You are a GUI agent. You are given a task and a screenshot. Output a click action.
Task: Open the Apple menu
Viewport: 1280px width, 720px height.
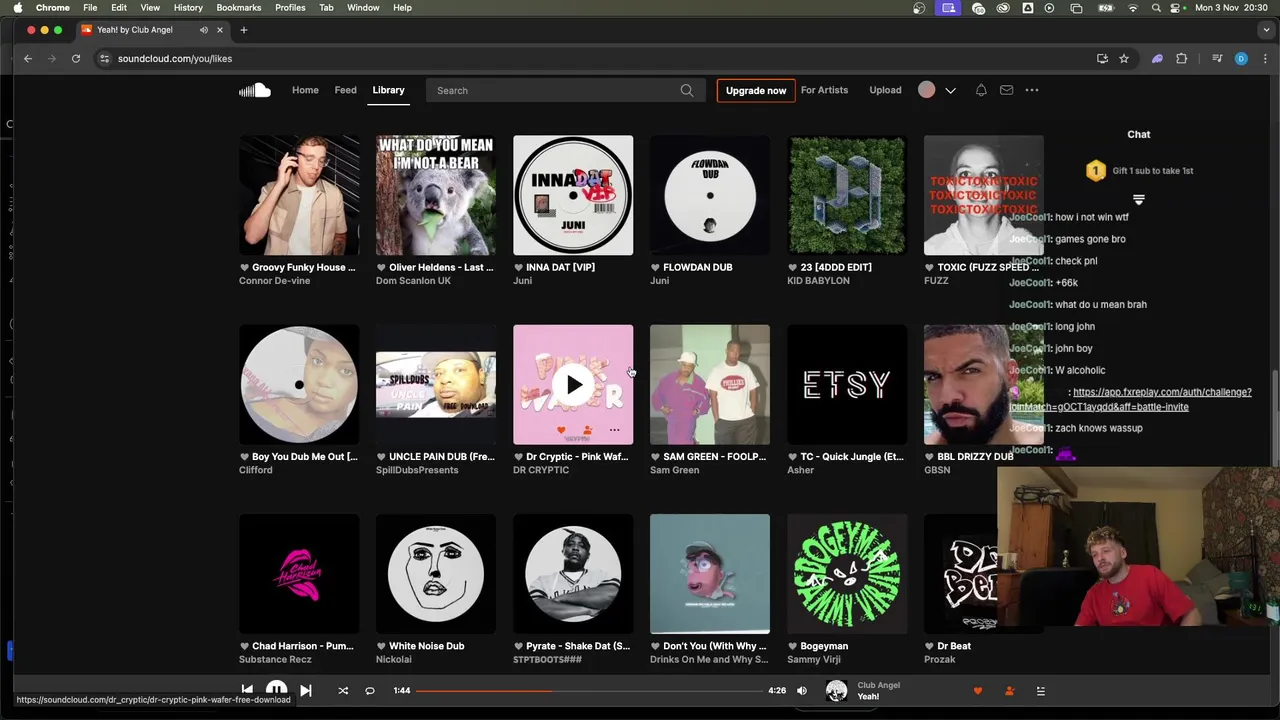pyautogui.click(x=18, y=7)
